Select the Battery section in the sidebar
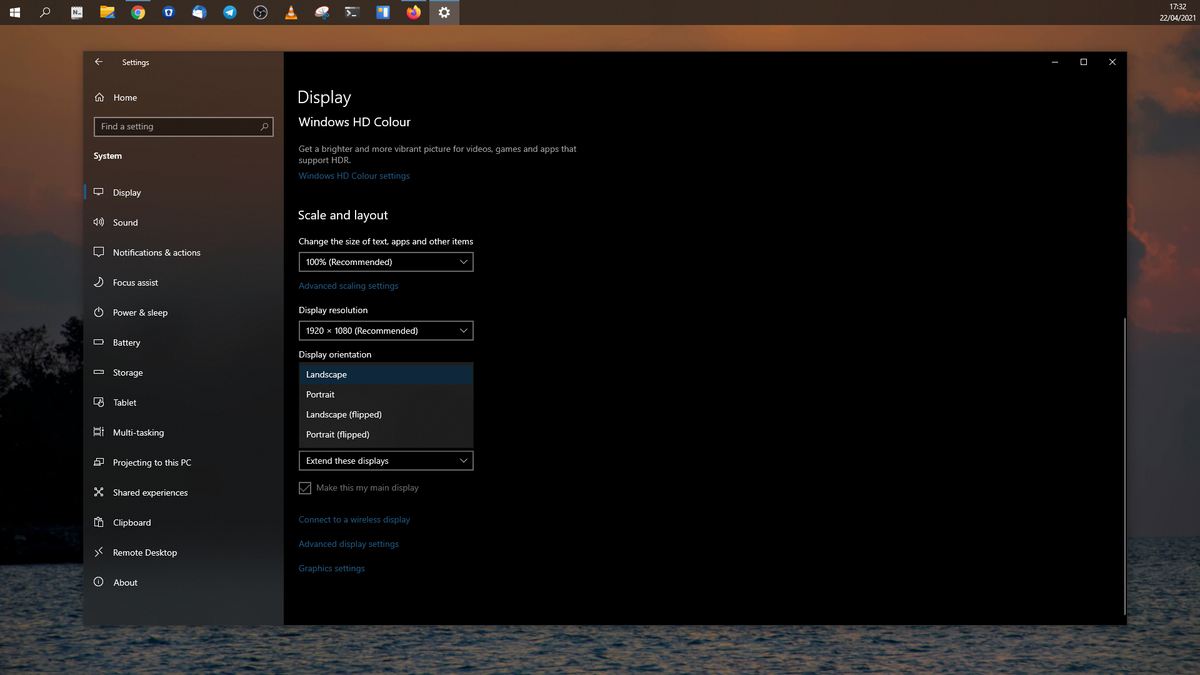 click(x=127, y=342)
